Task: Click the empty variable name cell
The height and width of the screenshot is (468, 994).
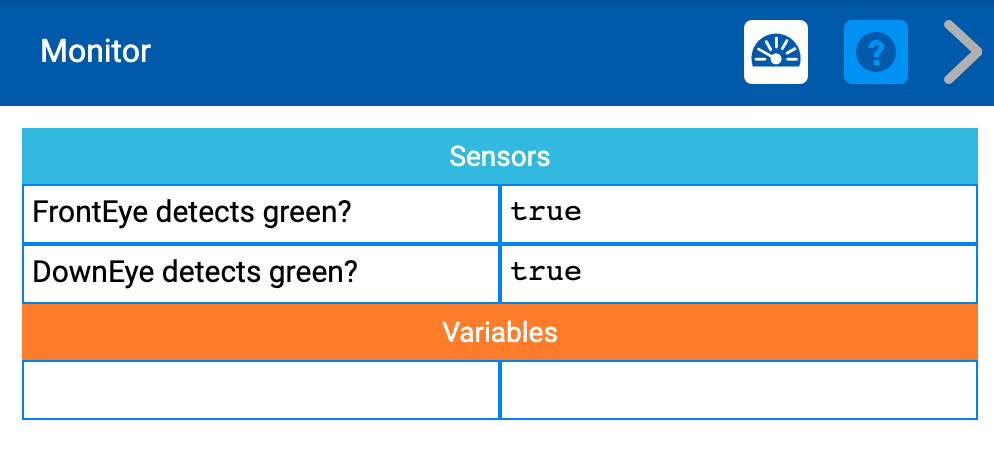Action: (x=260, y=390)
